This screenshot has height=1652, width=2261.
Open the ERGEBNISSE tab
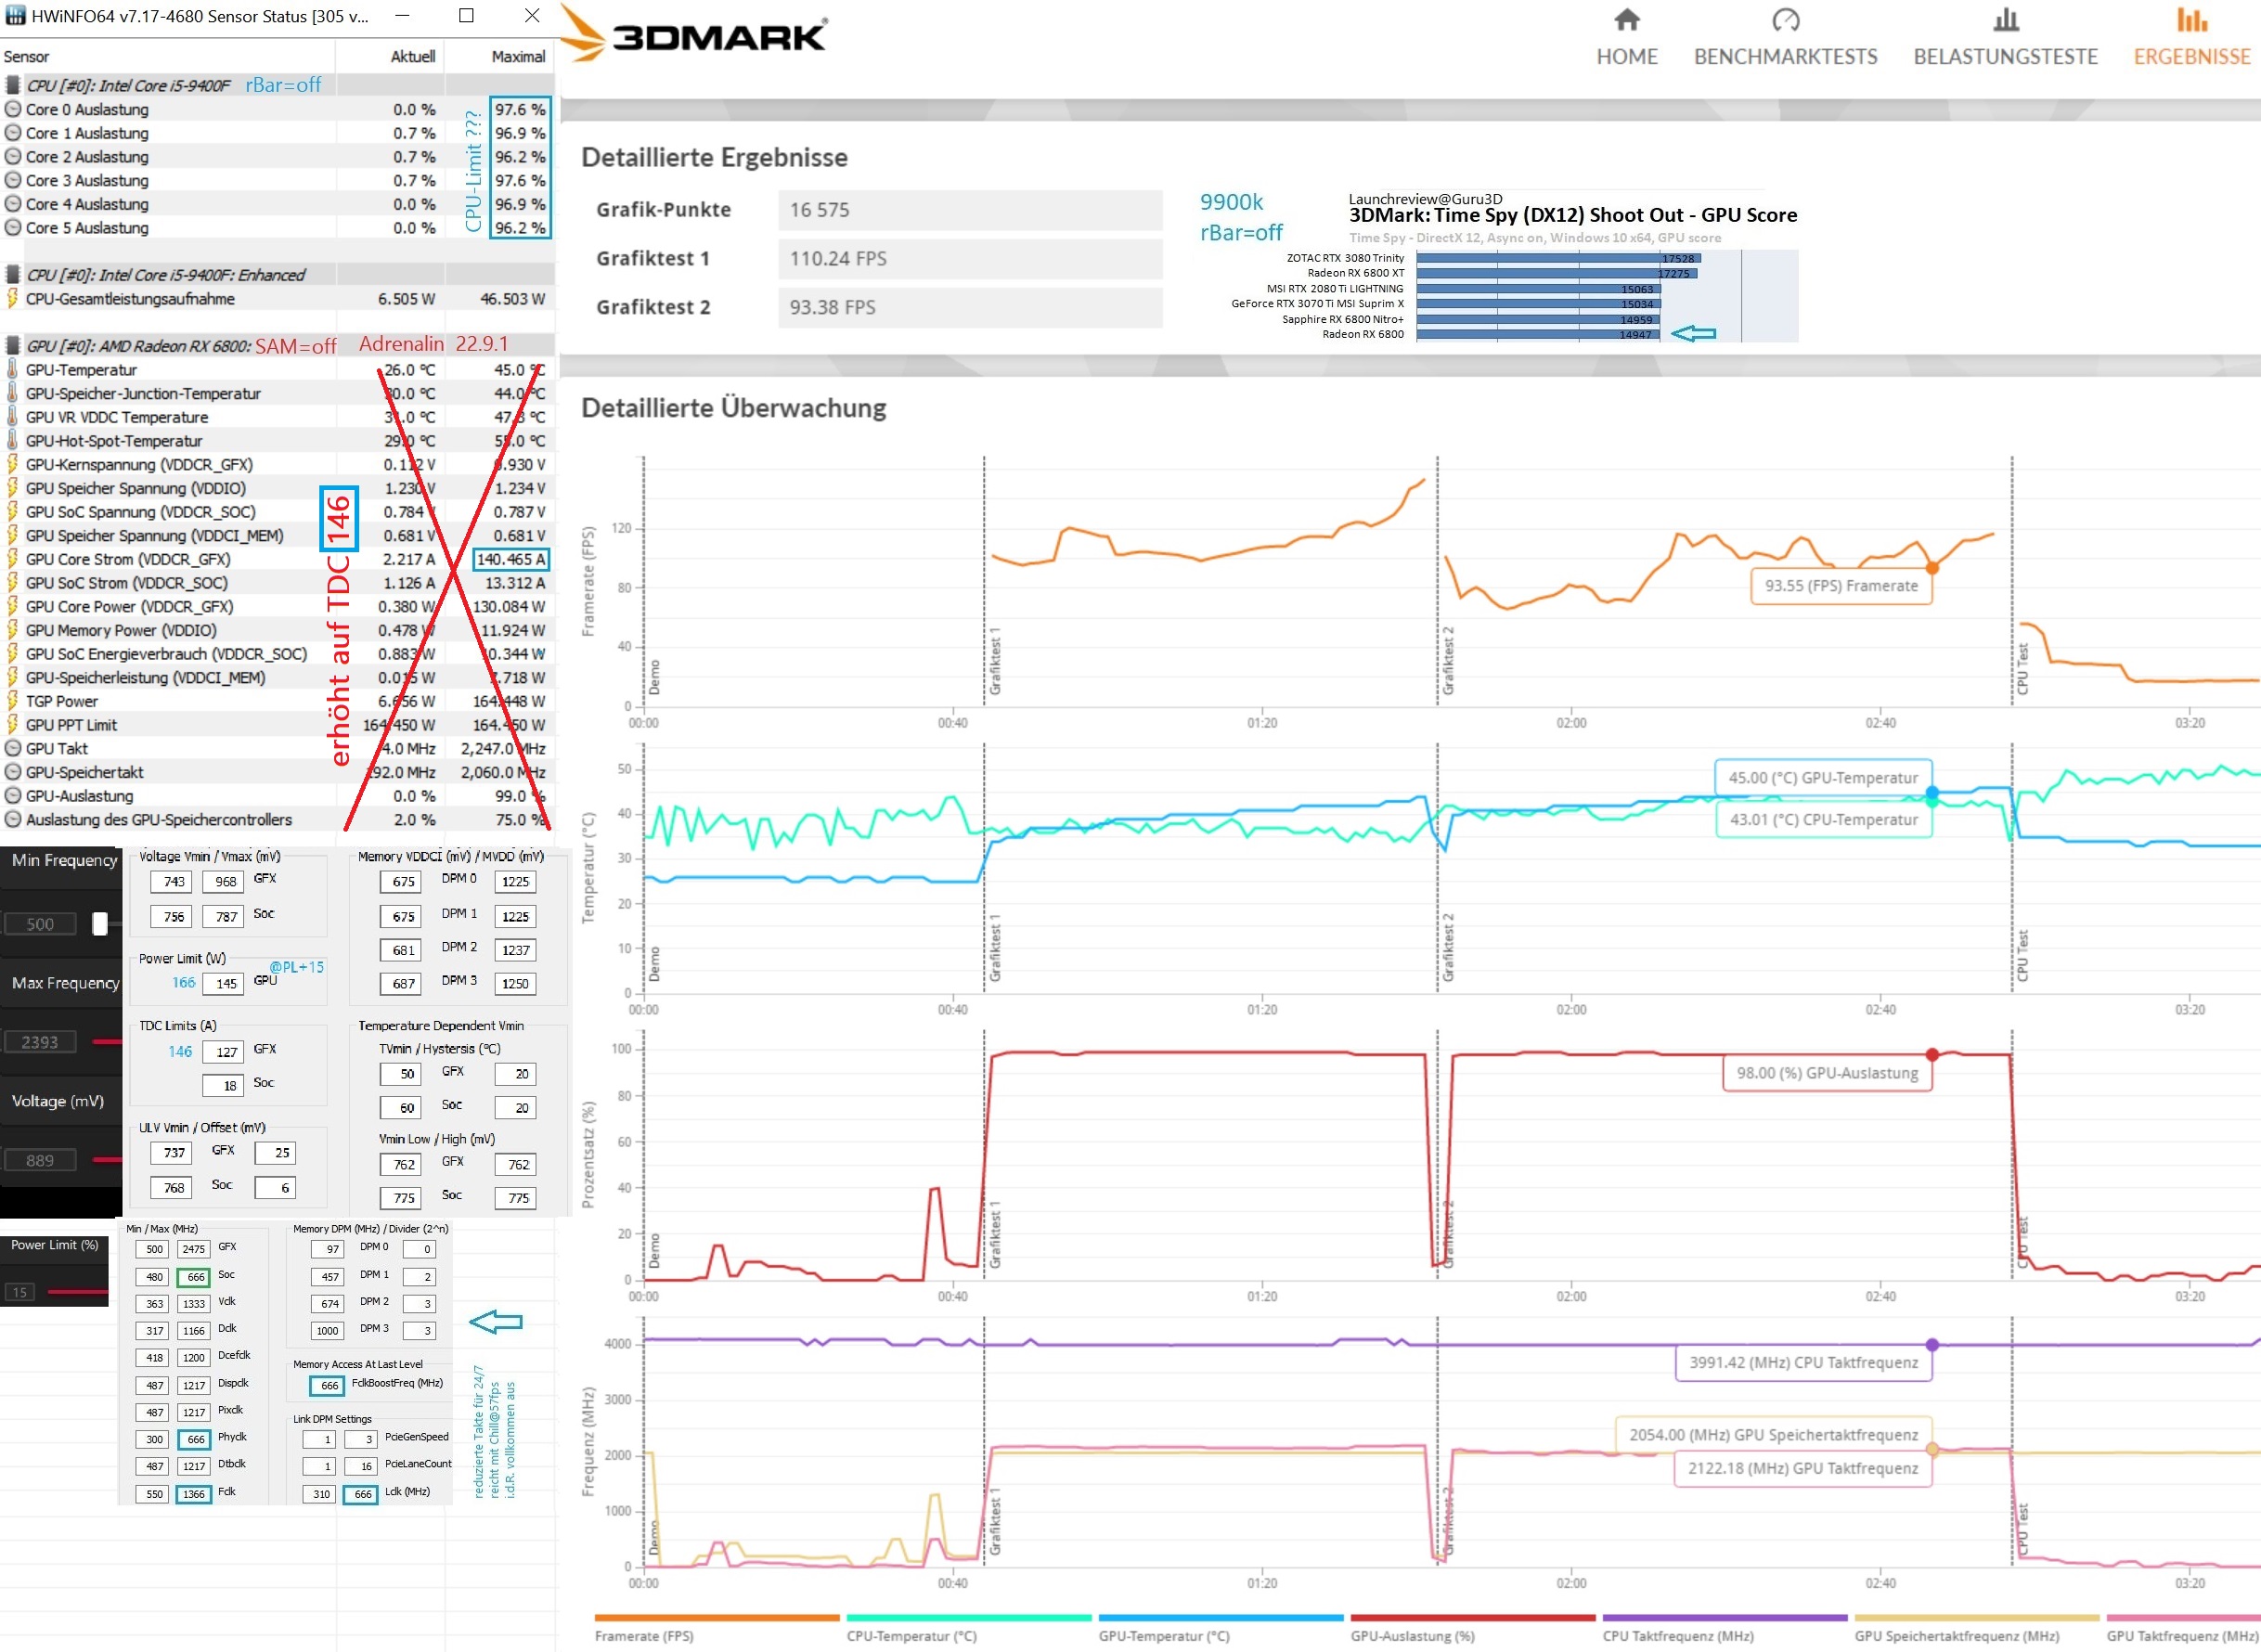pyautogui.click(x=2191, y=57)
